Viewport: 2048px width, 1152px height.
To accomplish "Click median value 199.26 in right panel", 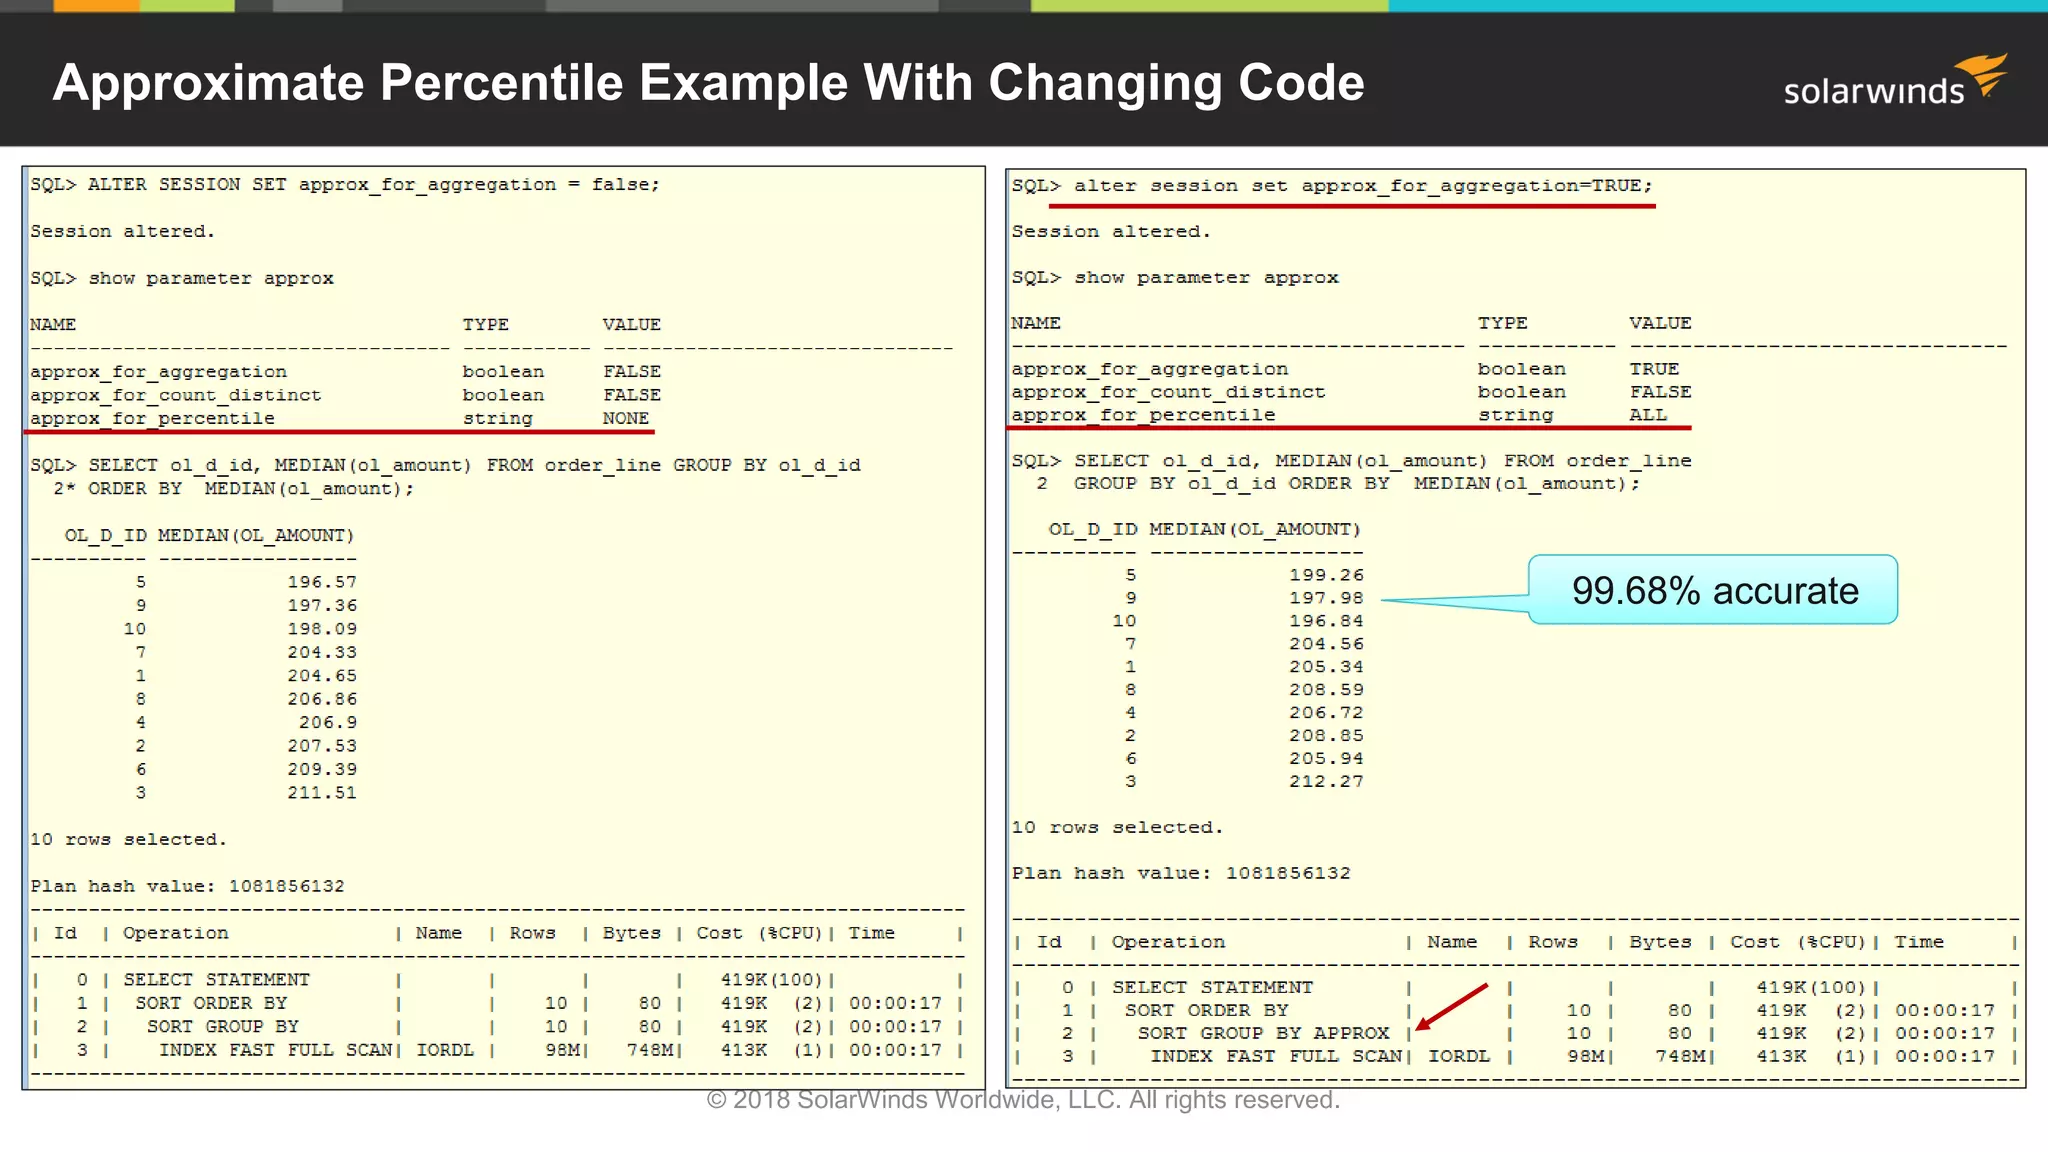I will coord(1326,575).
